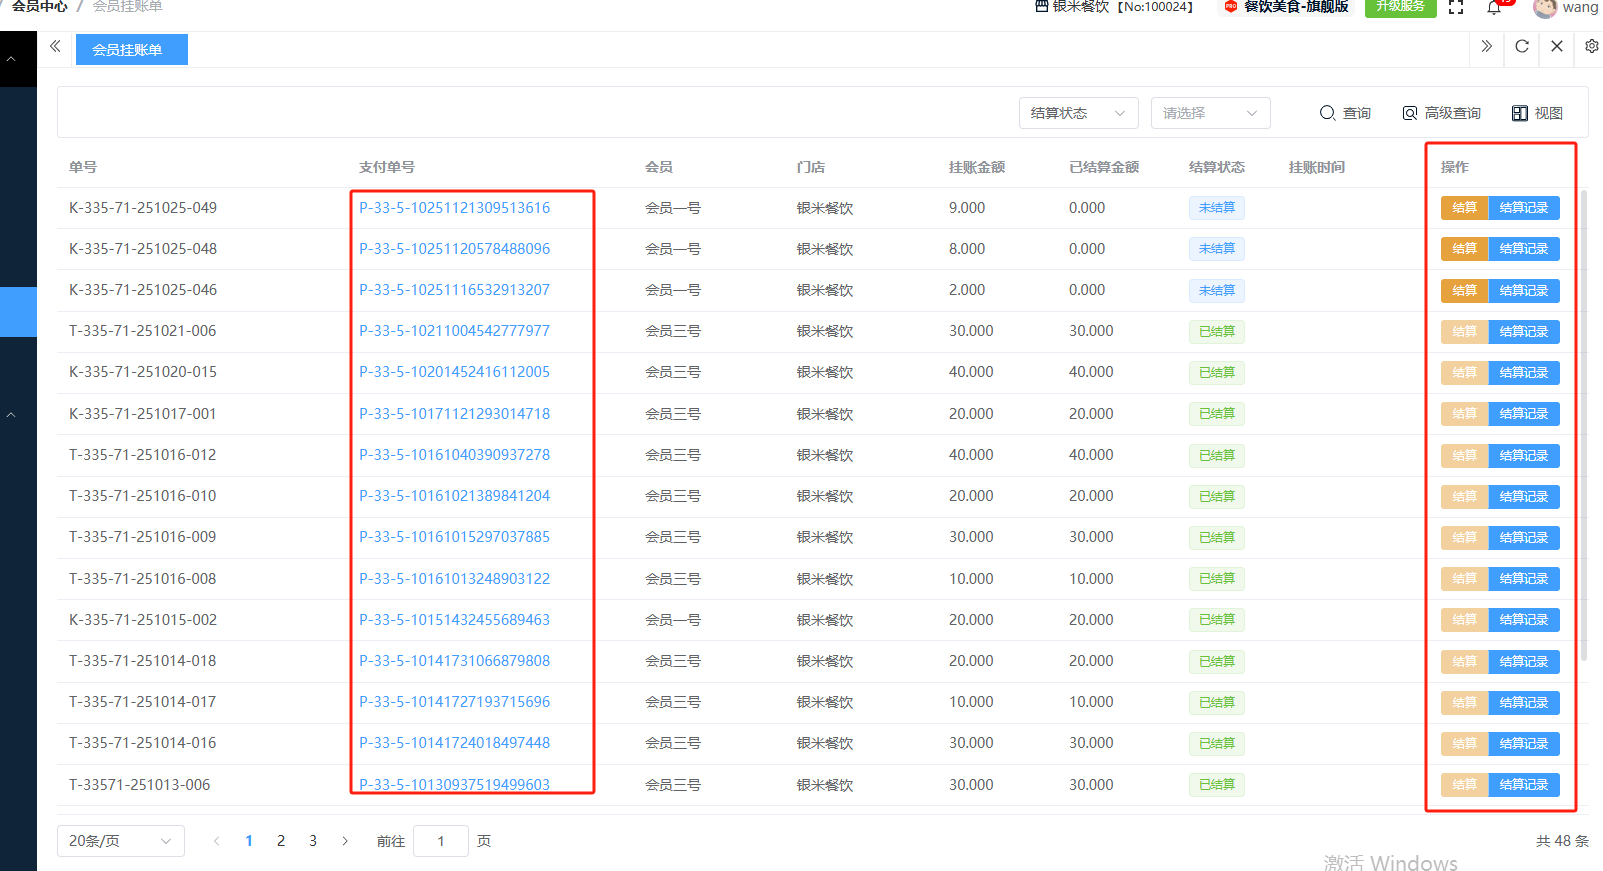Open payment link P-33-5-10251120578488096

click(454, 249)
